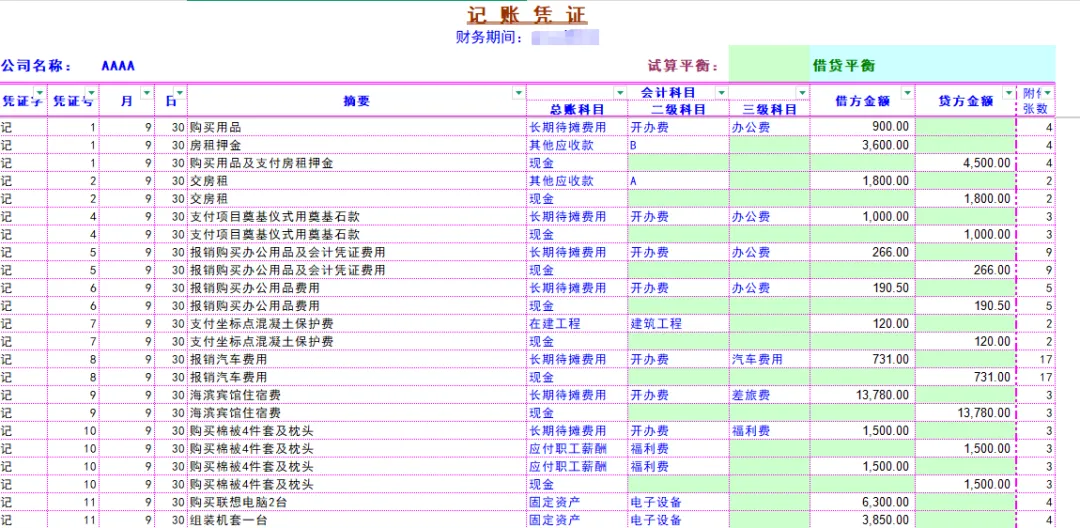
Task: Select the debit amount 1,800.00
Action: click(x=862, y=181)
